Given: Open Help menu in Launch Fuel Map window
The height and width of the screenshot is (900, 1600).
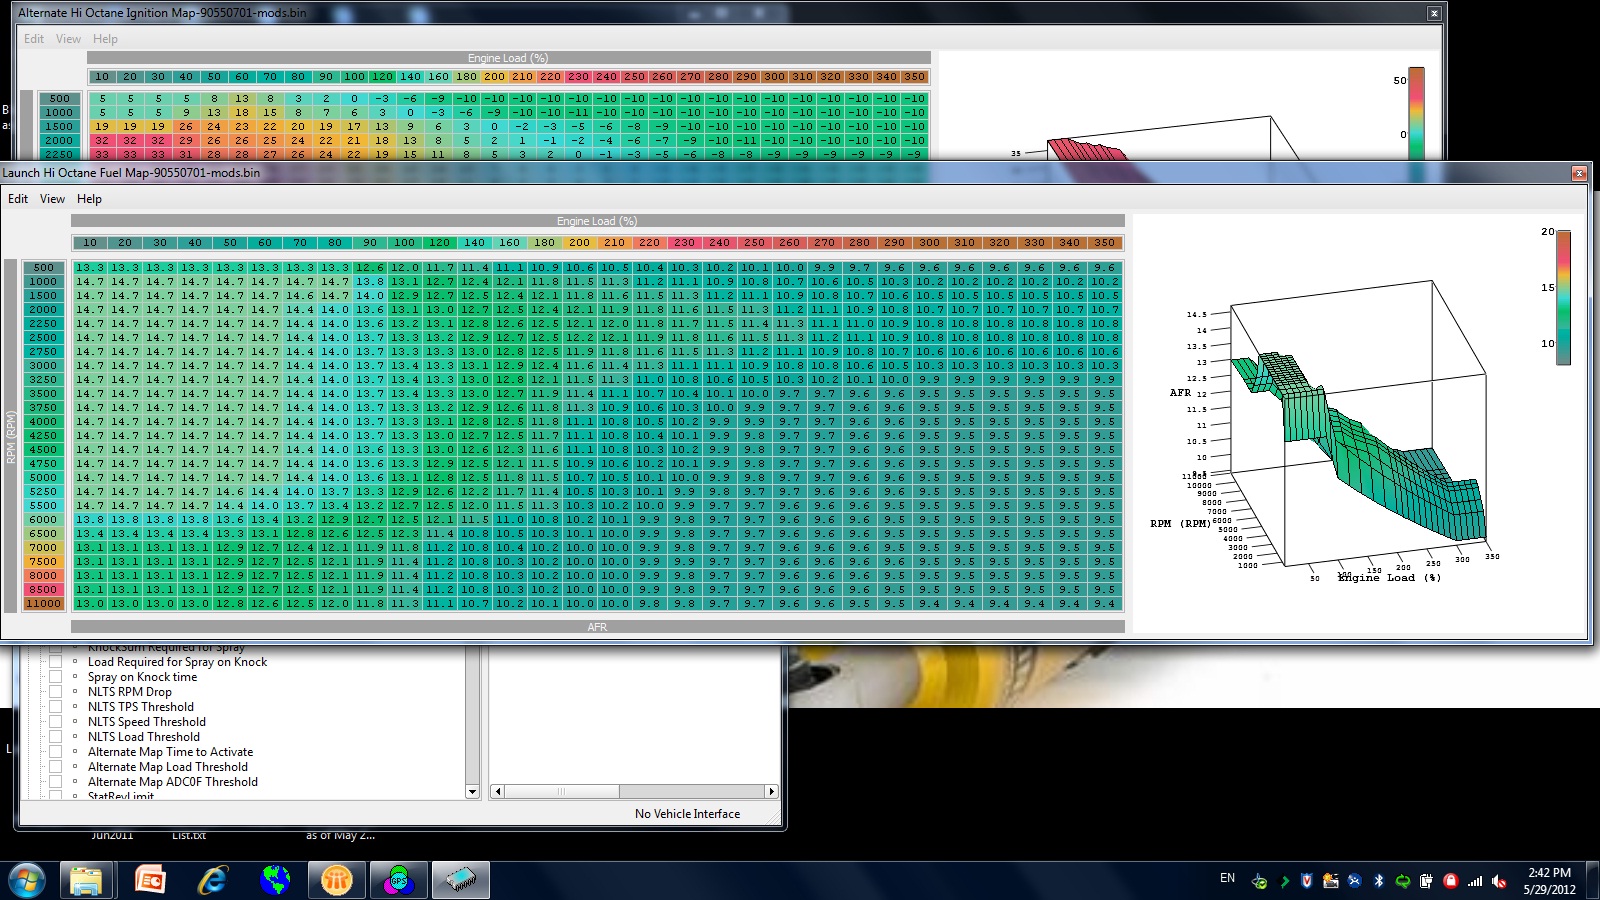Looking at the screenshot, I should (89, 199).
